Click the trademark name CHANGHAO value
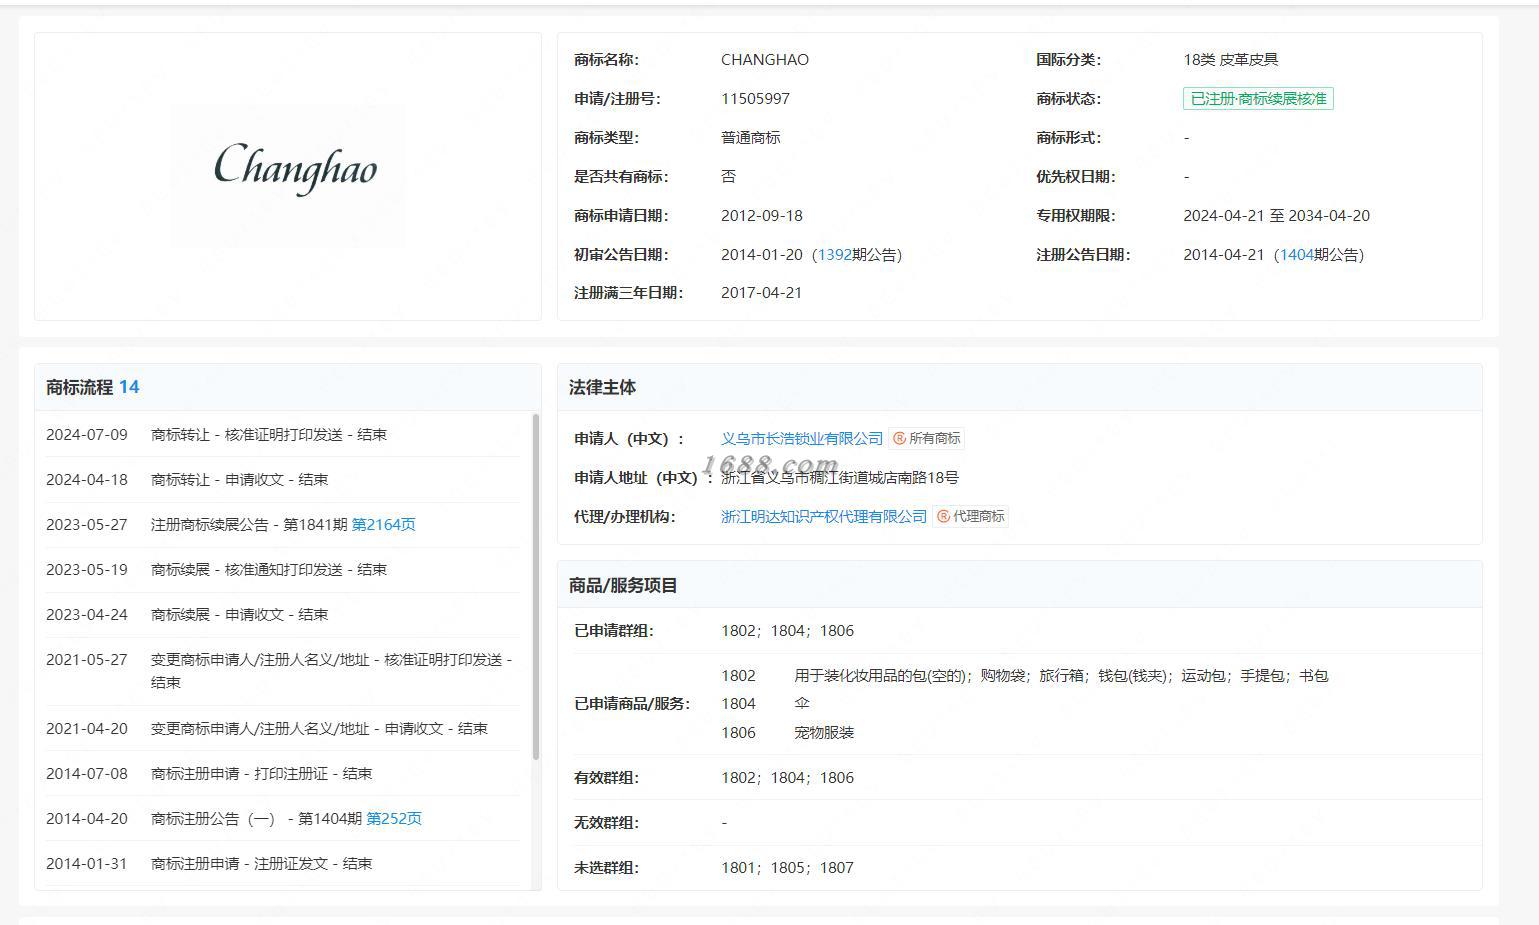The height and width of the screenshot is (925, 1539). pos(765,60)
